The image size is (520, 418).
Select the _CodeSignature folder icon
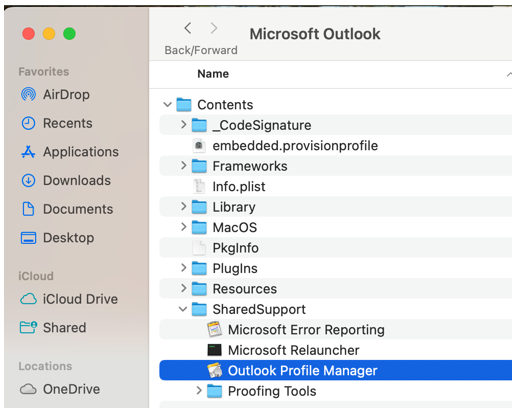(x=199, y=125)
